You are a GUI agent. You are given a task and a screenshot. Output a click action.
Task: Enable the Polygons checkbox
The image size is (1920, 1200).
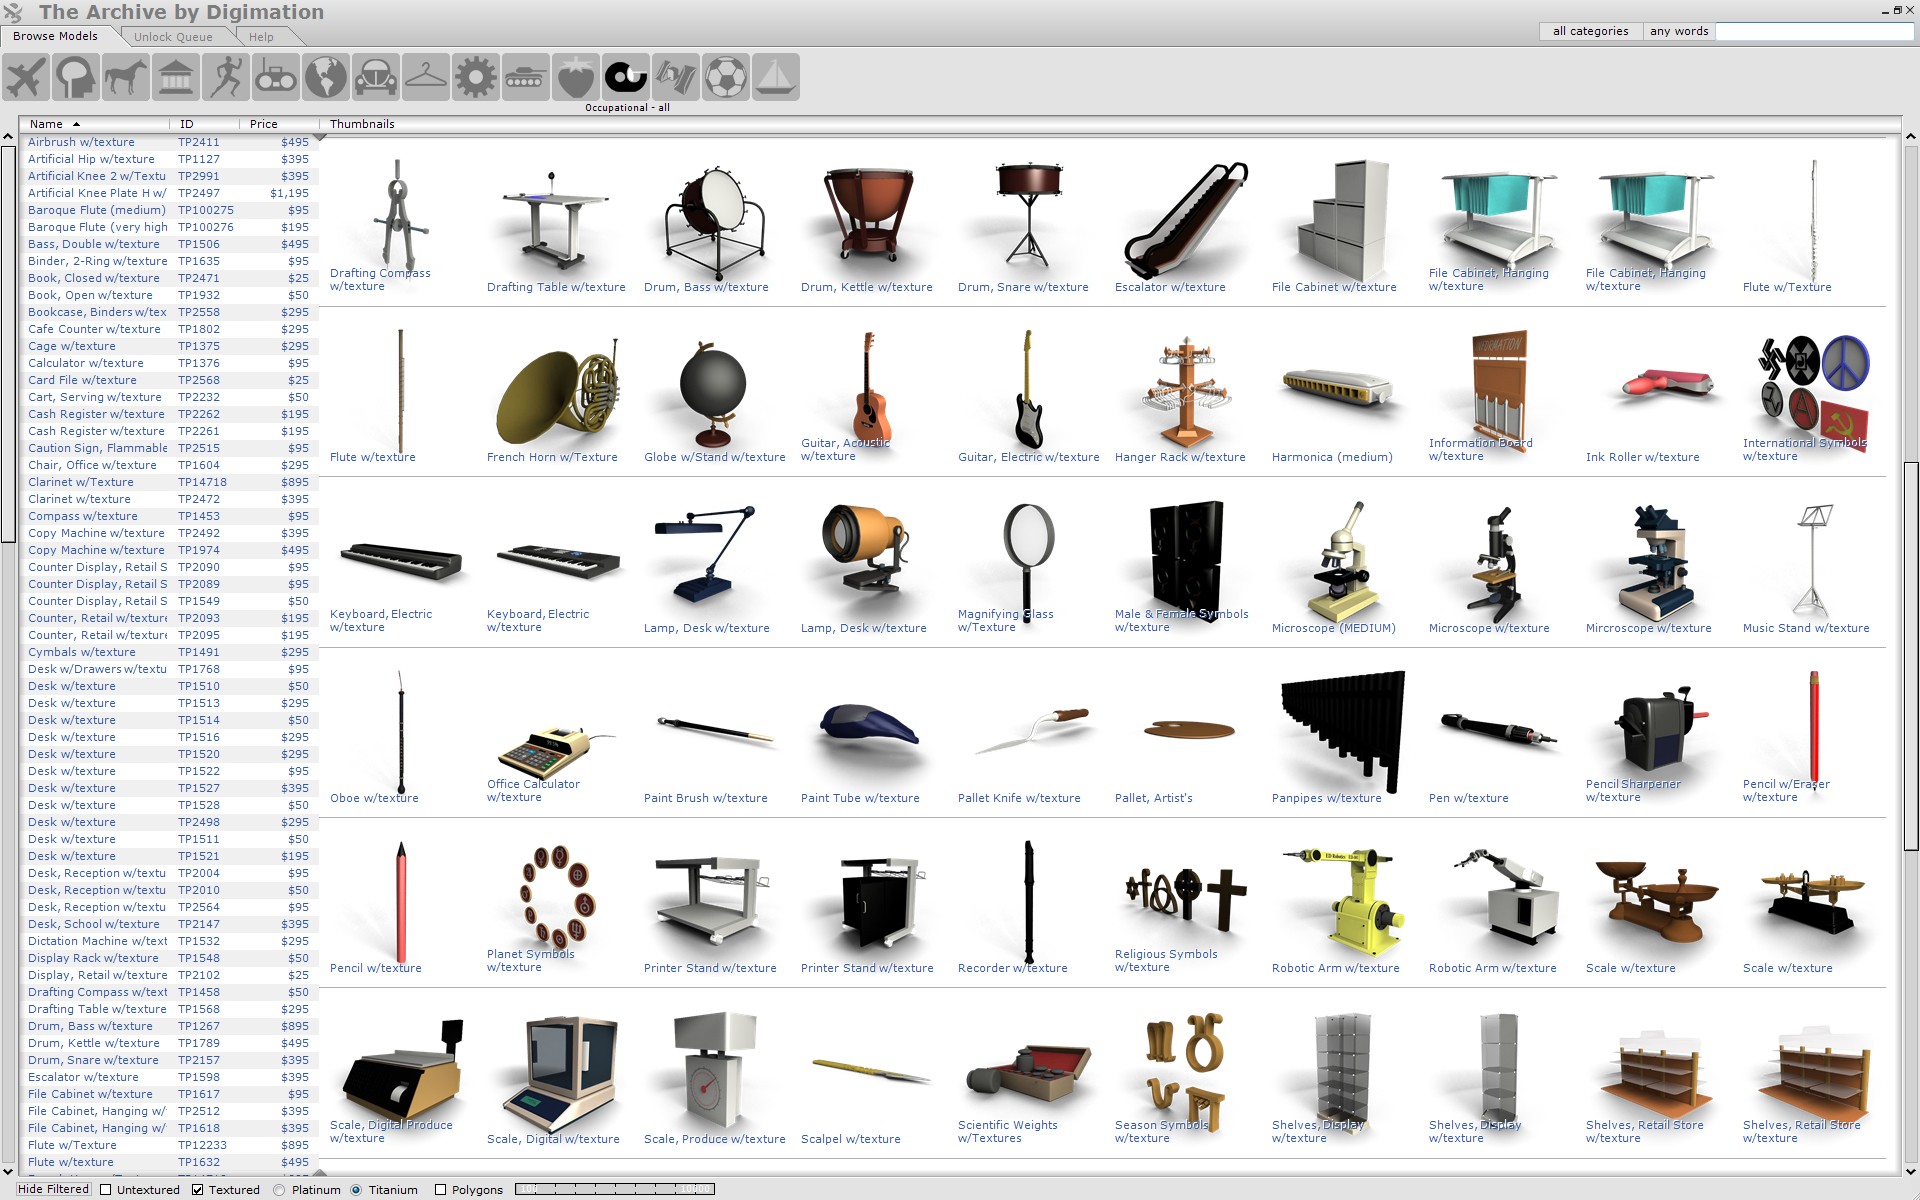point(440,1190)
